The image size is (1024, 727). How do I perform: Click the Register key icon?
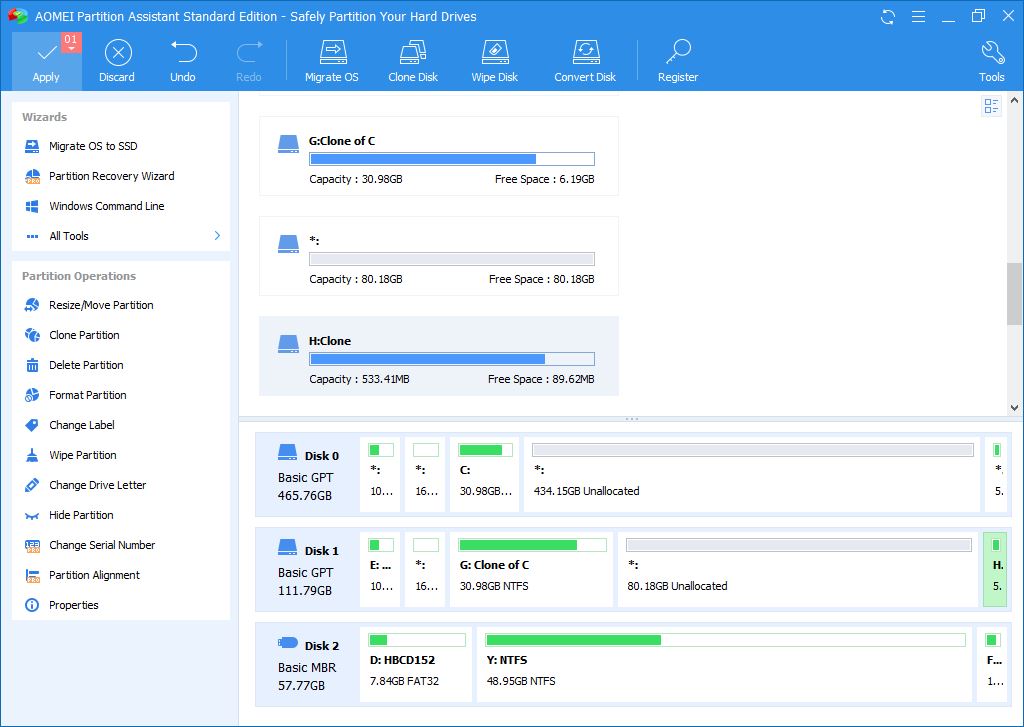[678, 53]
